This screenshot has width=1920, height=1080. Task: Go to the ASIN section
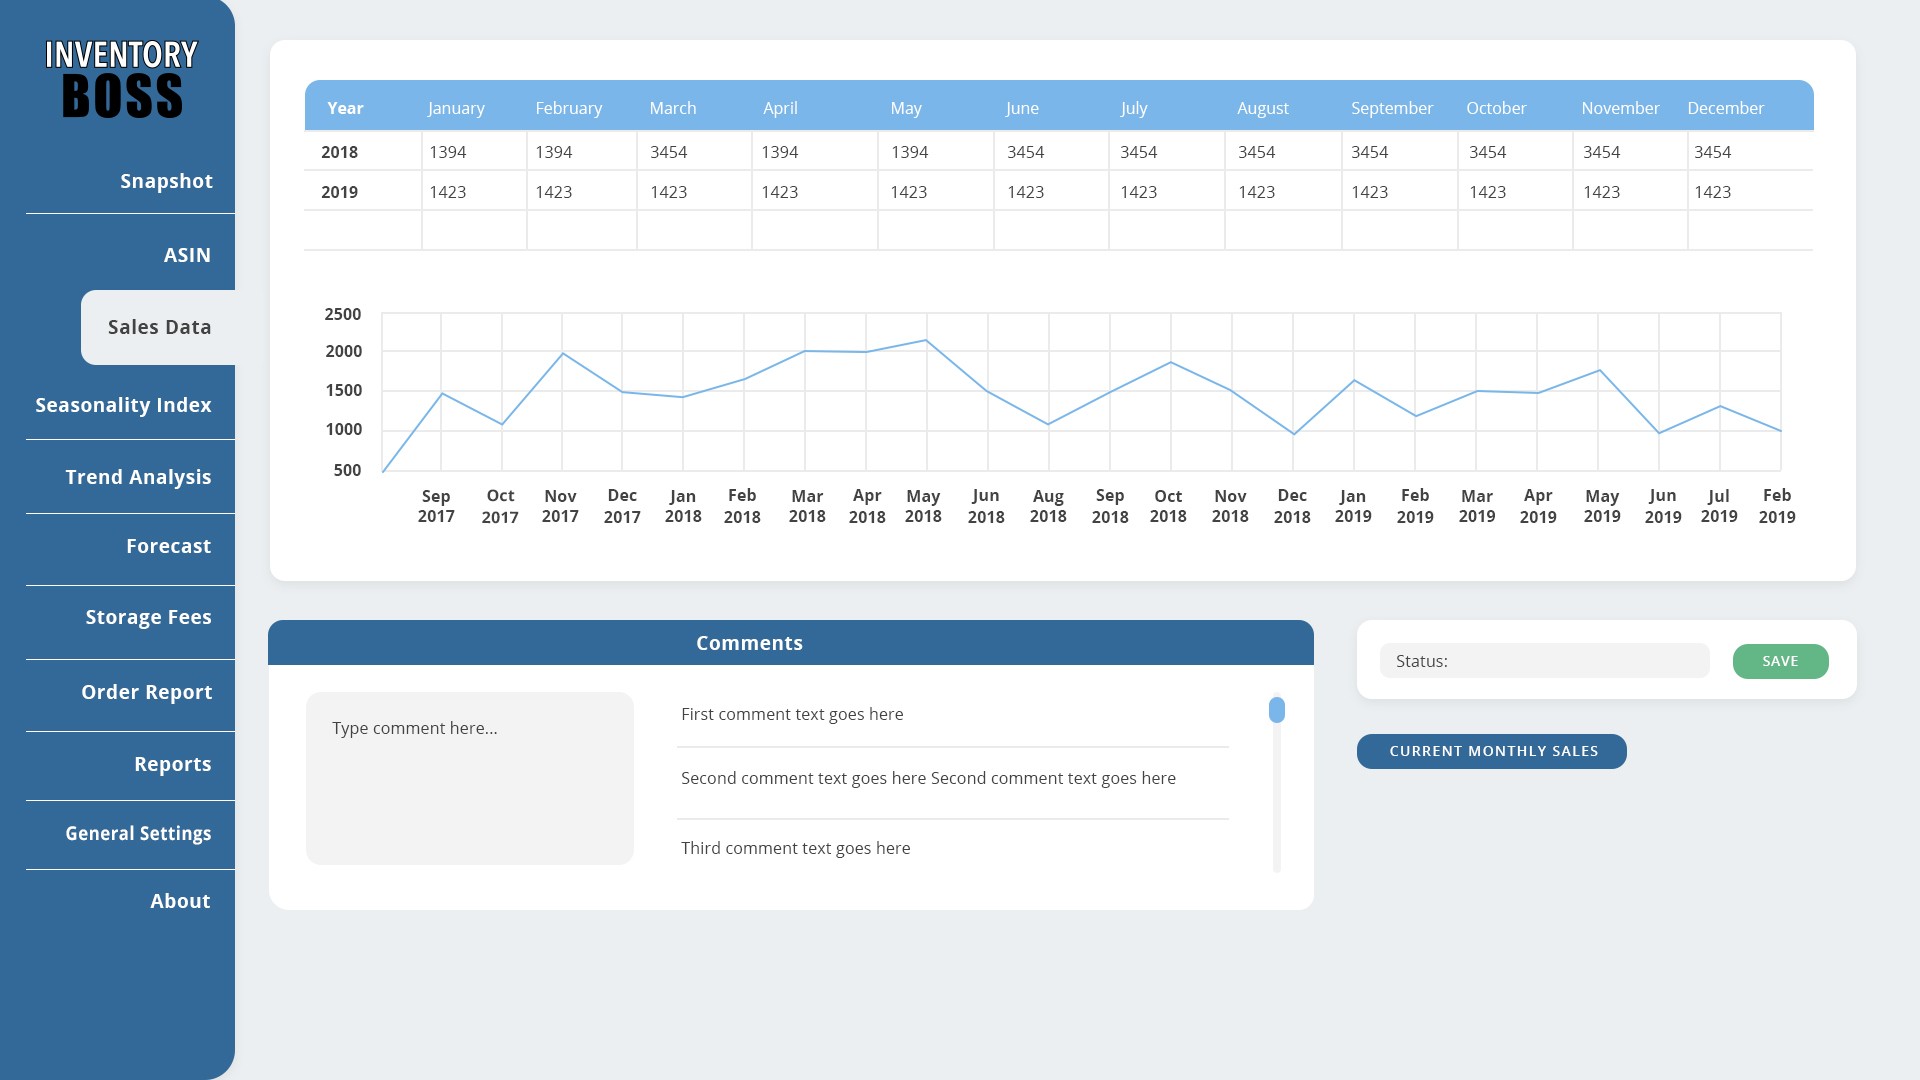187,255
